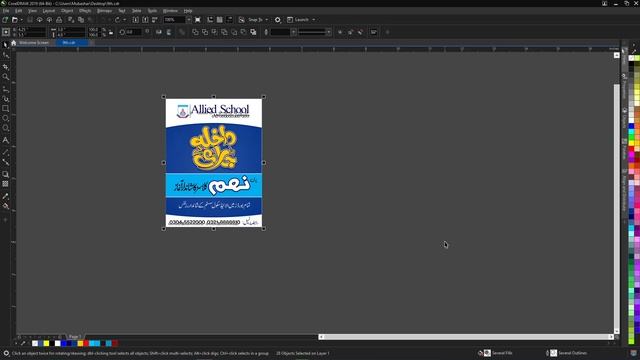This screenshot has width=640, height=360.
Task: Choose the Rectangle tool
Action: coord(5,109)
